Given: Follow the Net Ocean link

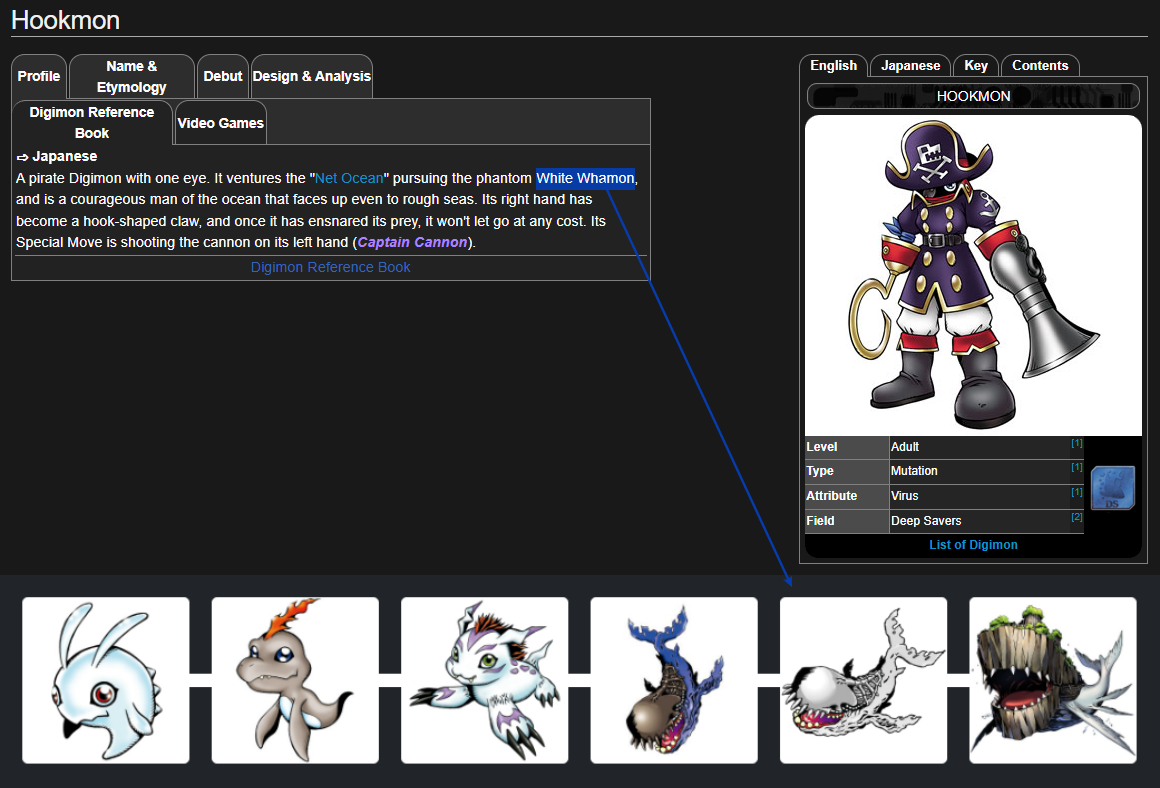Looking at the screenshot, I should click(349, 178).
